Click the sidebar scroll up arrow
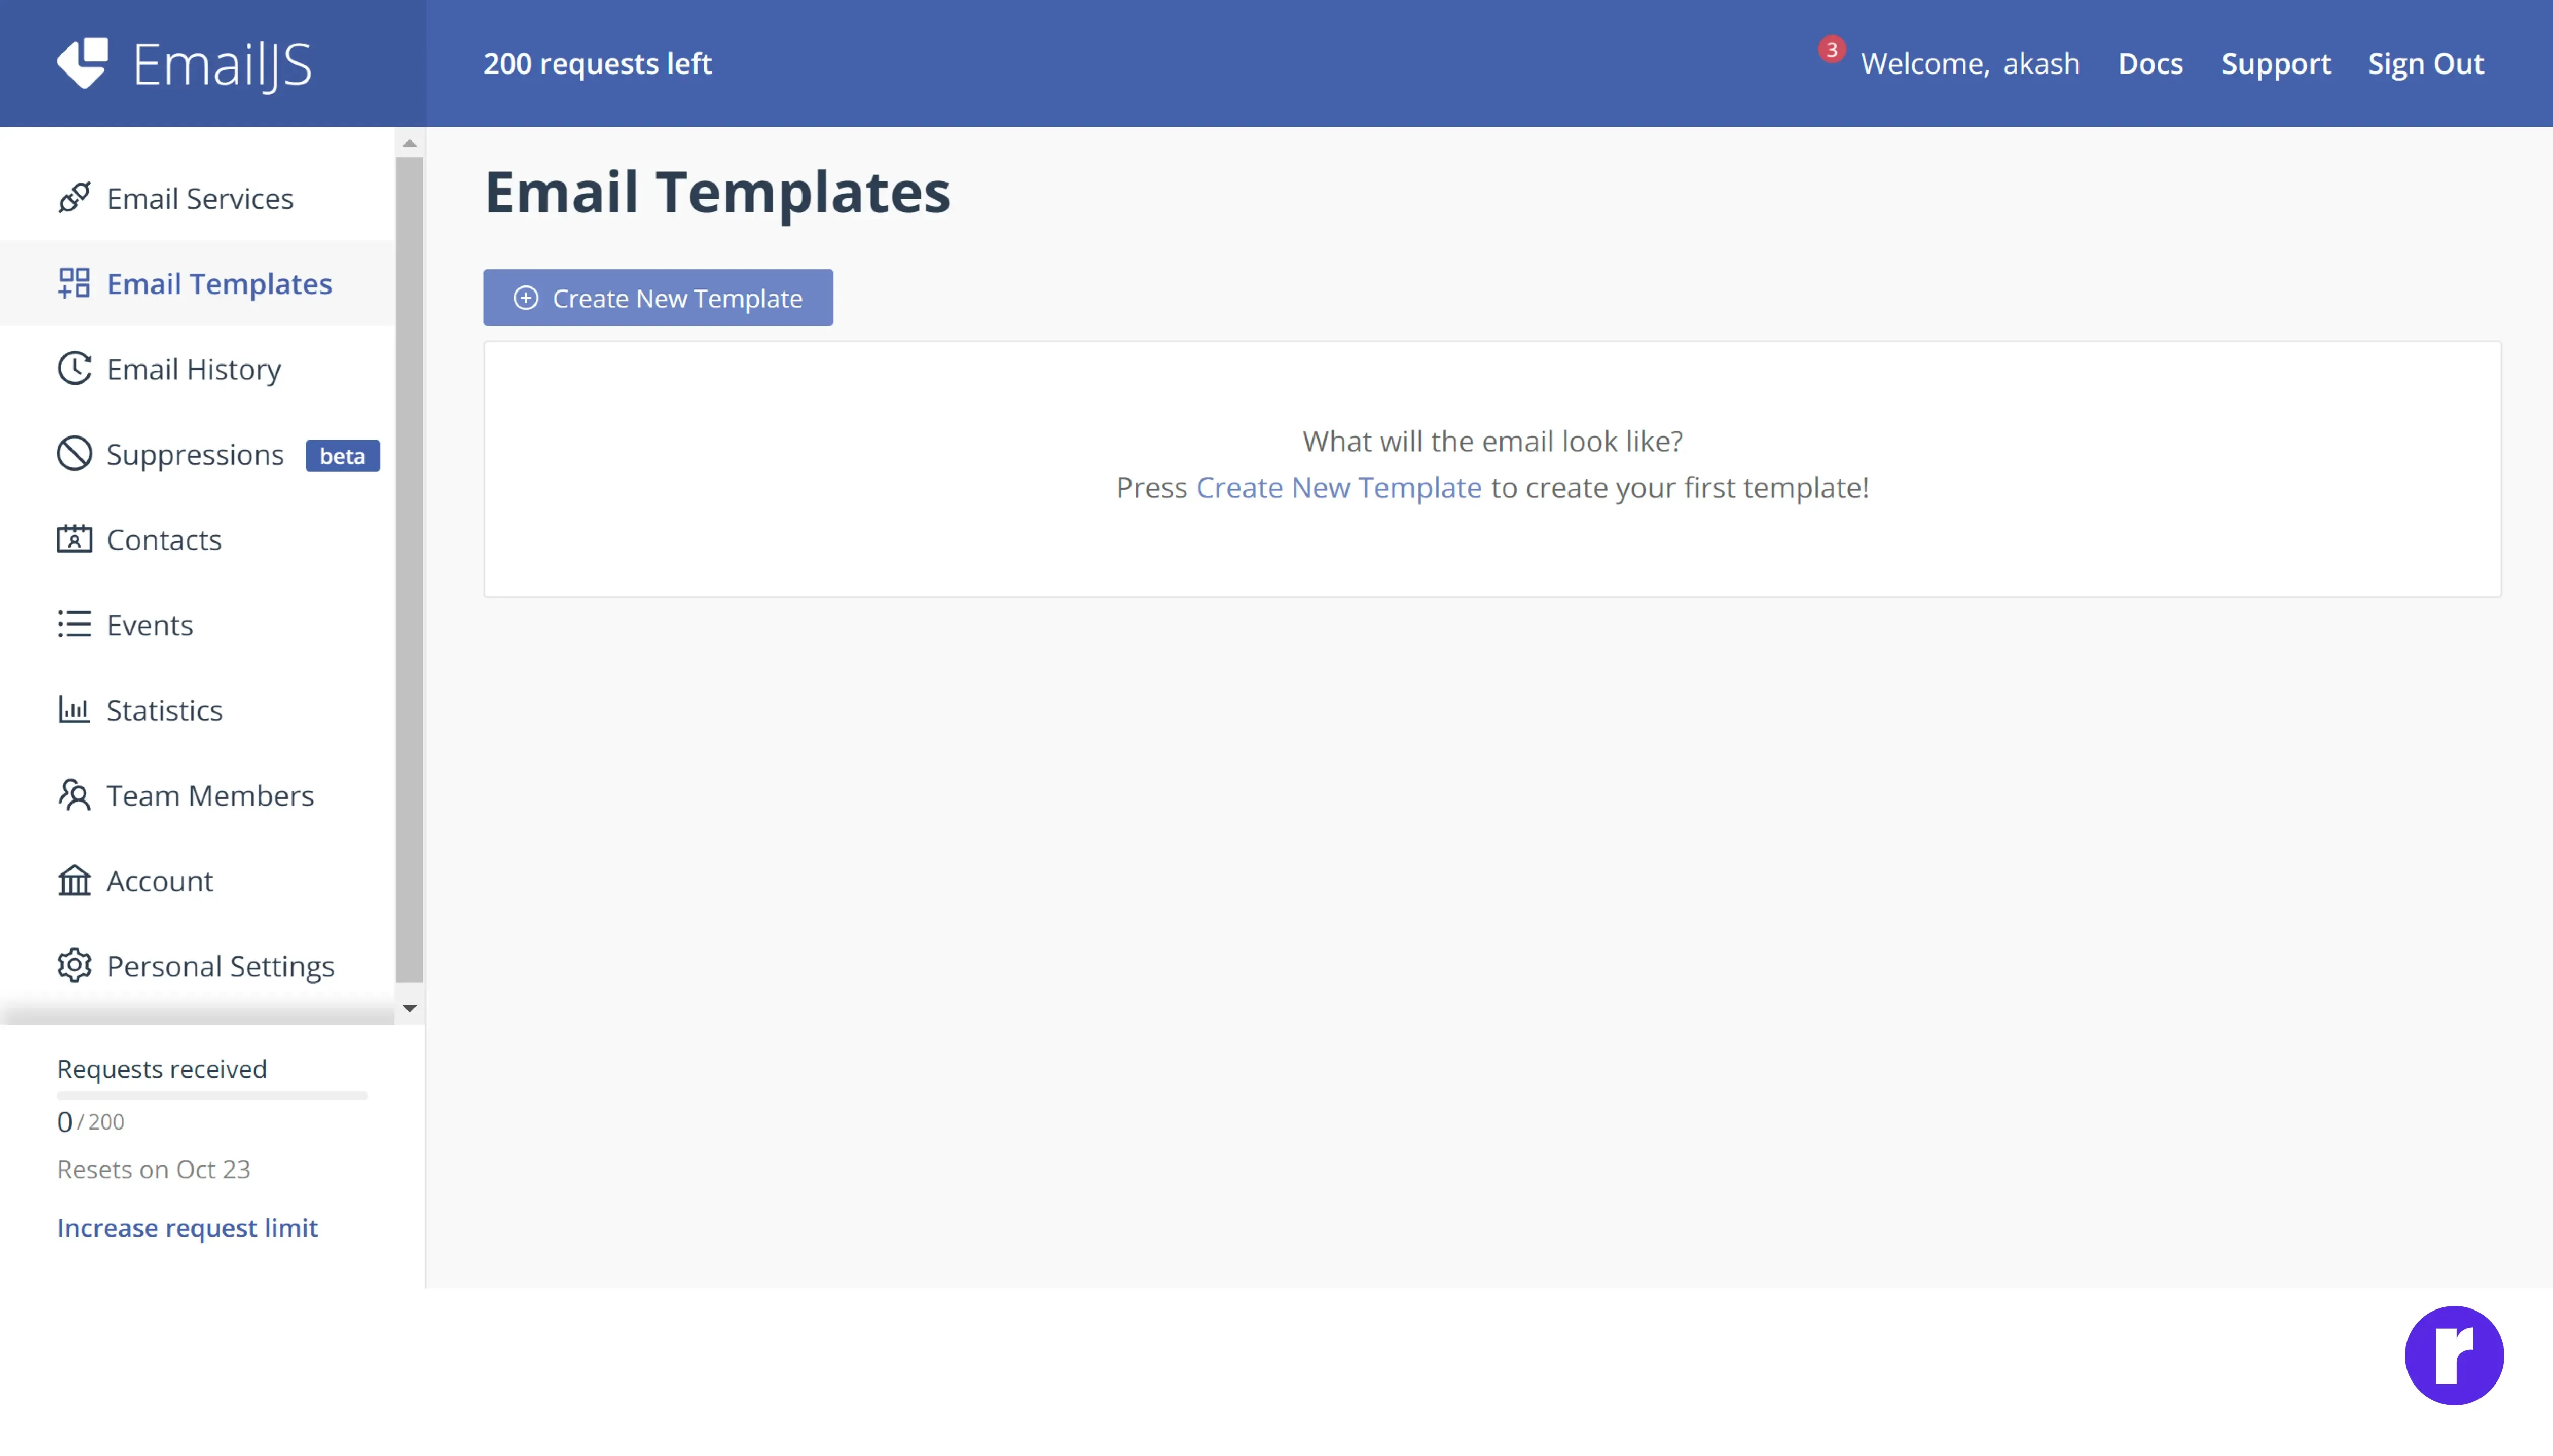This screenshot has width=2553, height=1456. [409, 143]
